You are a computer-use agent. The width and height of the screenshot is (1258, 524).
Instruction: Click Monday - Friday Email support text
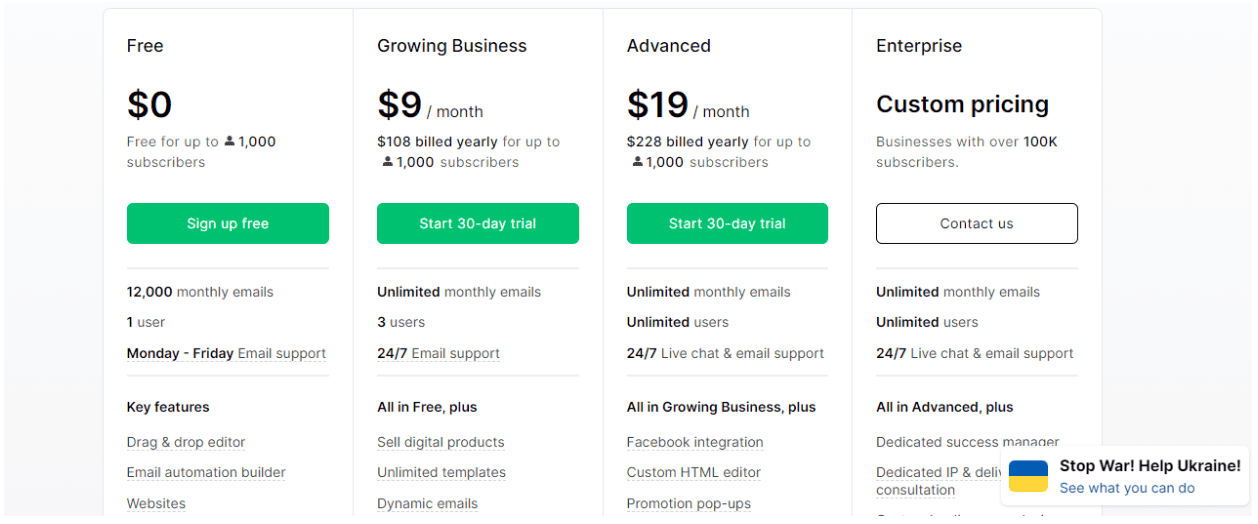(x=226, y=353)
